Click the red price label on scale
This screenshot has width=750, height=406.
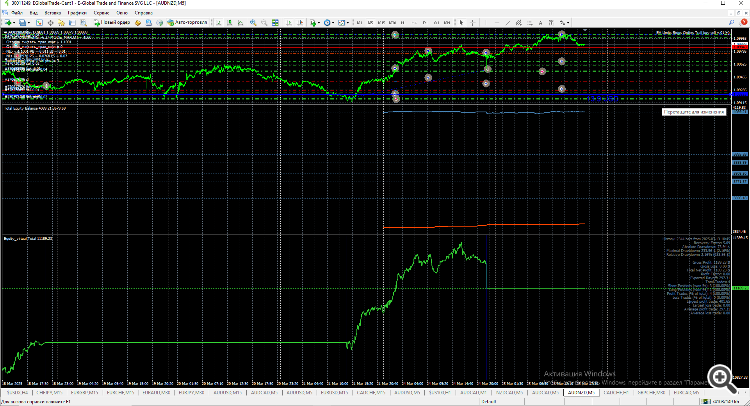click(x=740, y=46)
